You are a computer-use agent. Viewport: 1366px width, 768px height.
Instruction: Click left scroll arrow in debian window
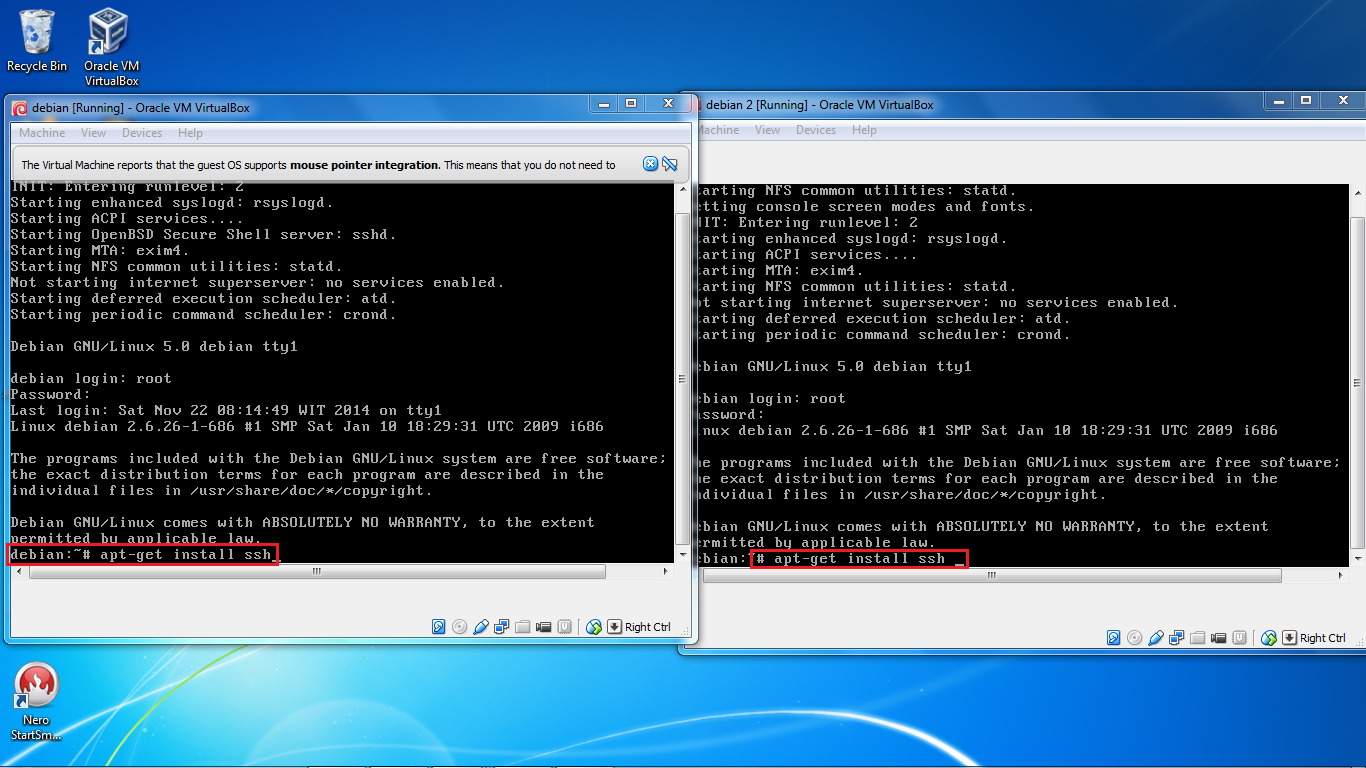(x=17, y=572)
